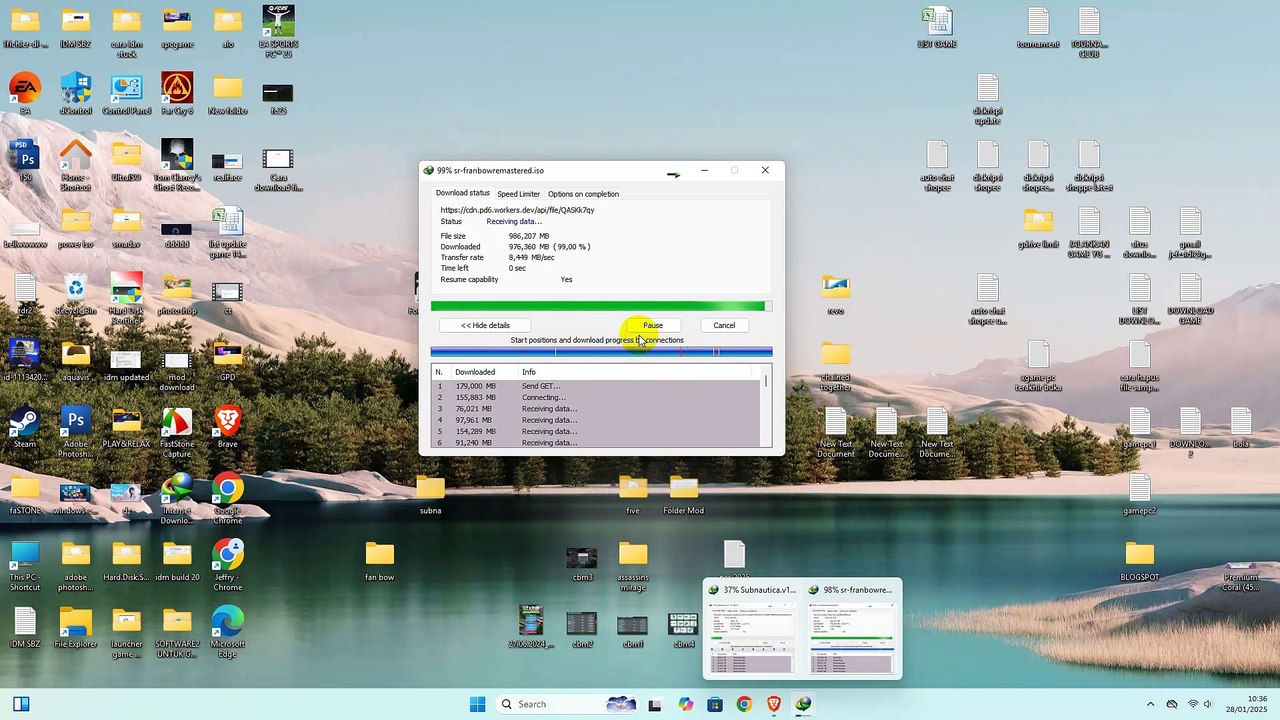1280x720 pixels.
Task: Select the gamepc2 text file
Action: (1139, 493)
